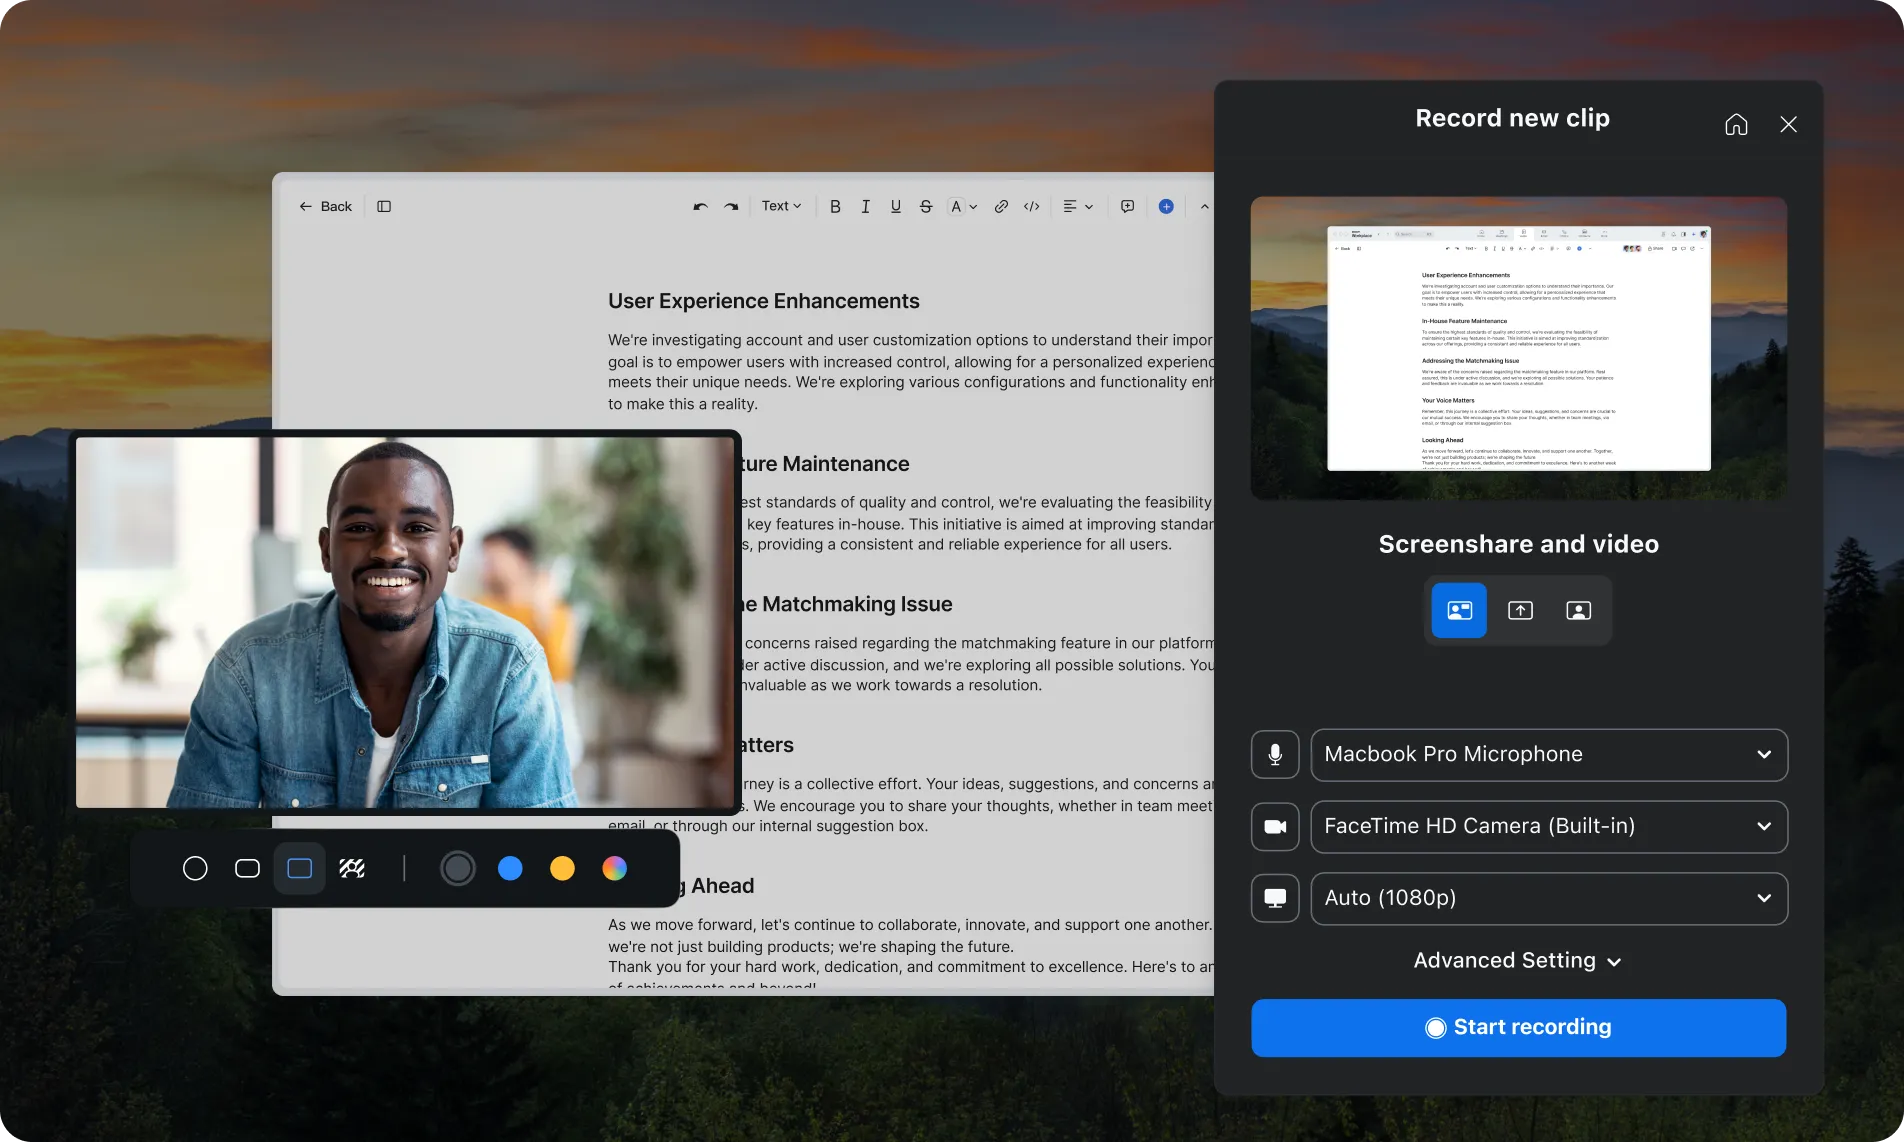
Task: Open the comment icon in toolbar
Action: pos(1127,206)
